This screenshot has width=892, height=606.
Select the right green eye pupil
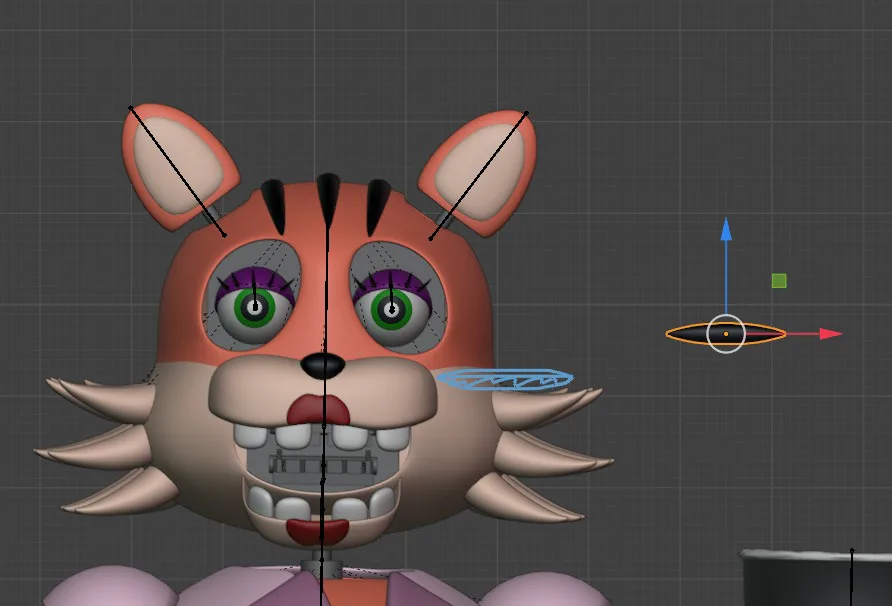point(391,310)
